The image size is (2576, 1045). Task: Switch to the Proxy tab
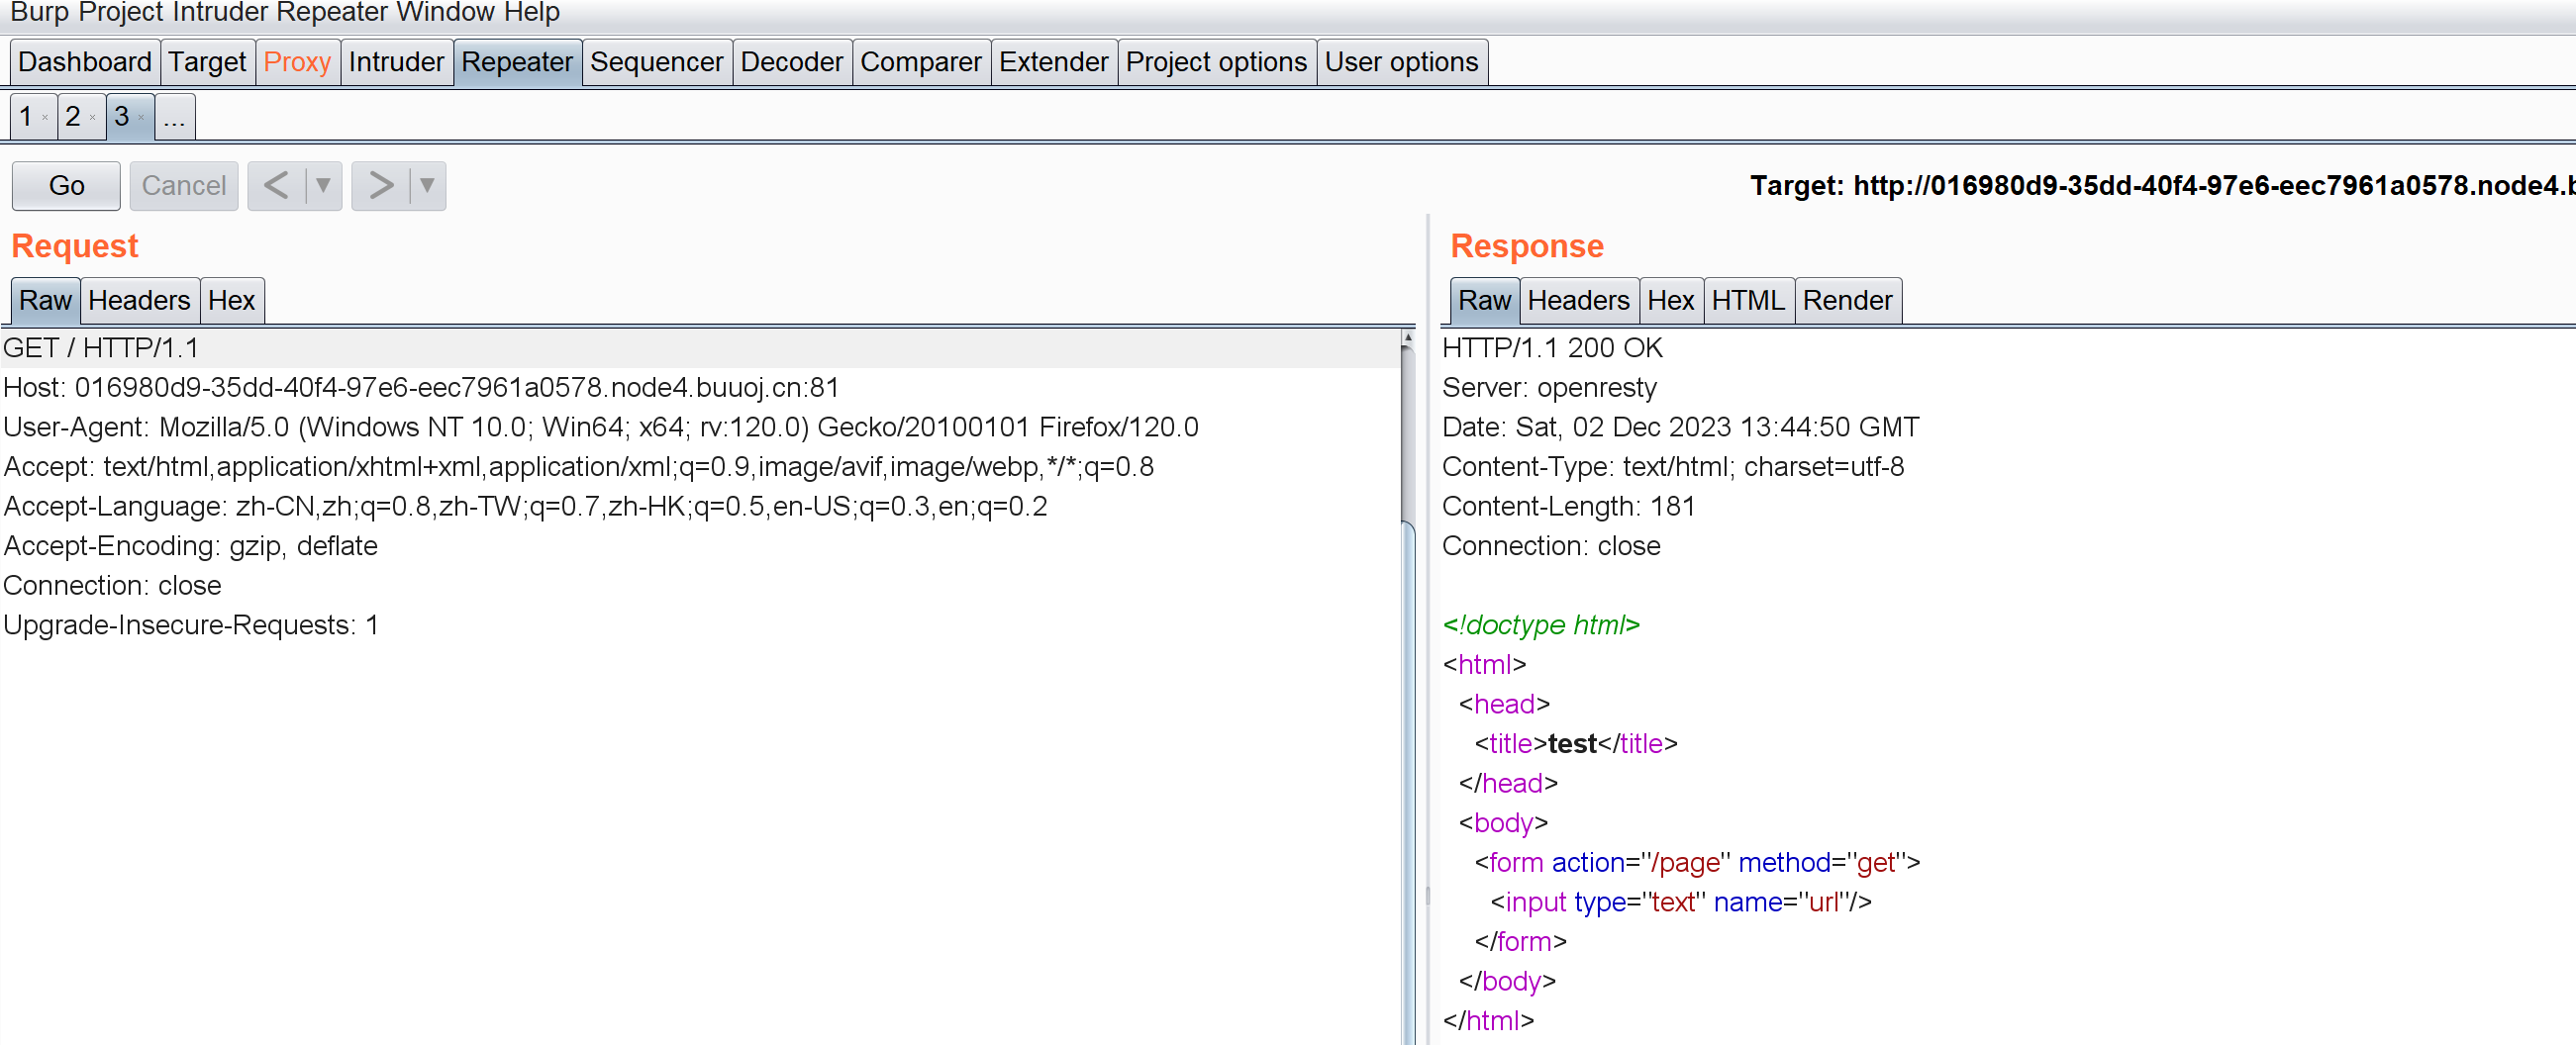pyautogui.click(x=297, y=62)
